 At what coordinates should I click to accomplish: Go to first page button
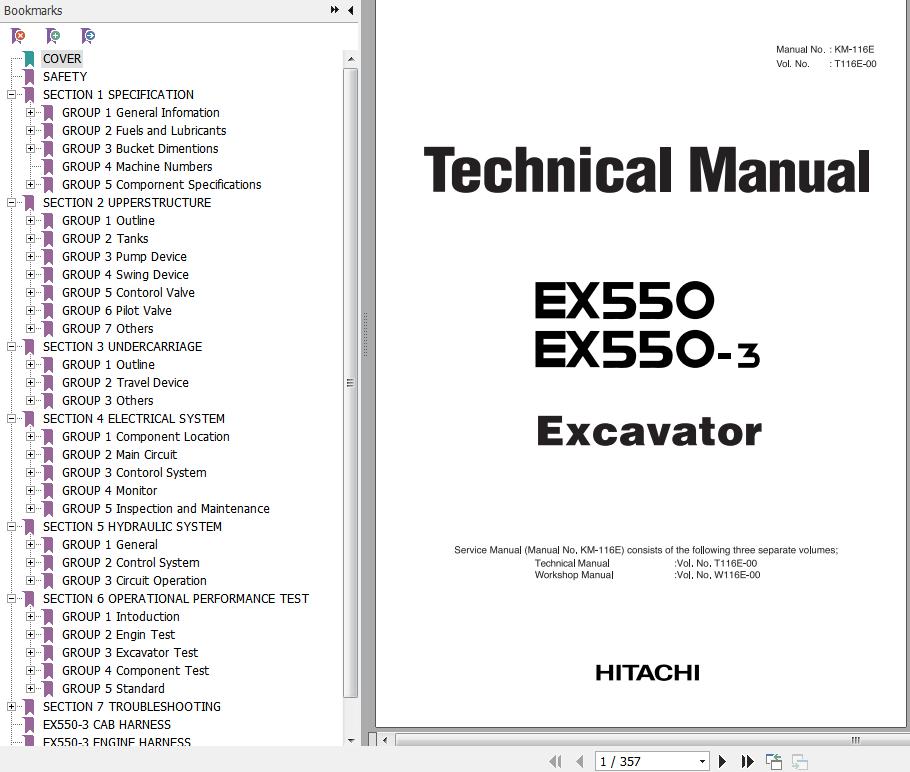pos(555,761)
